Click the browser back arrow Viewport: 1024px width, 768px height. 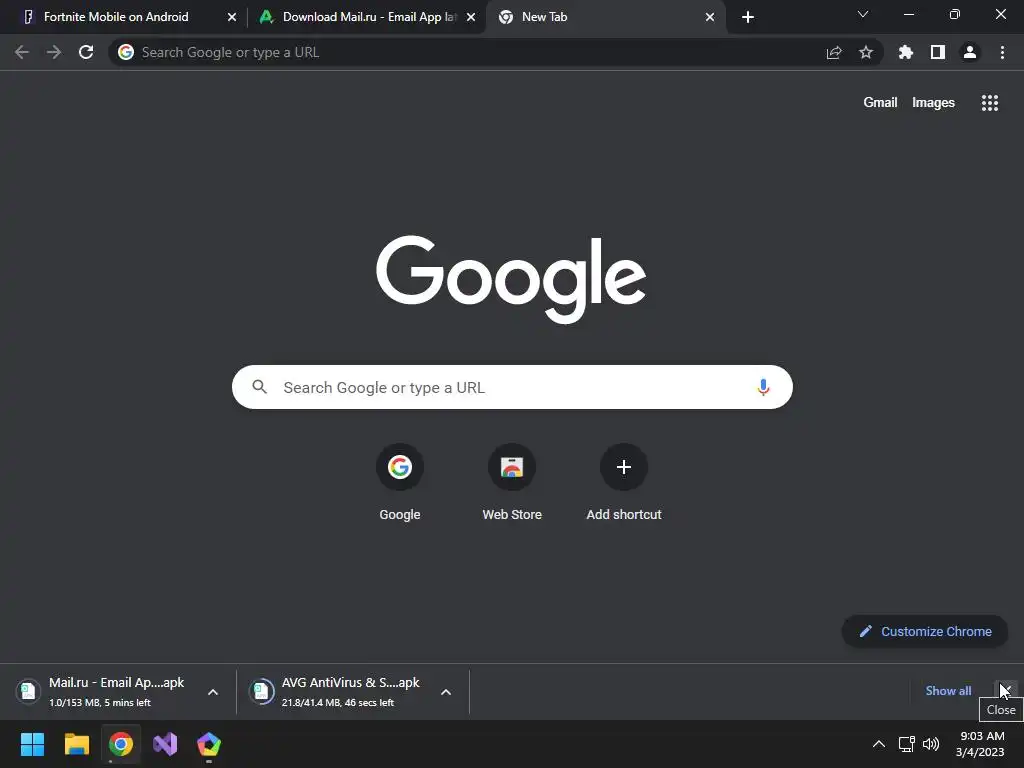22,52
